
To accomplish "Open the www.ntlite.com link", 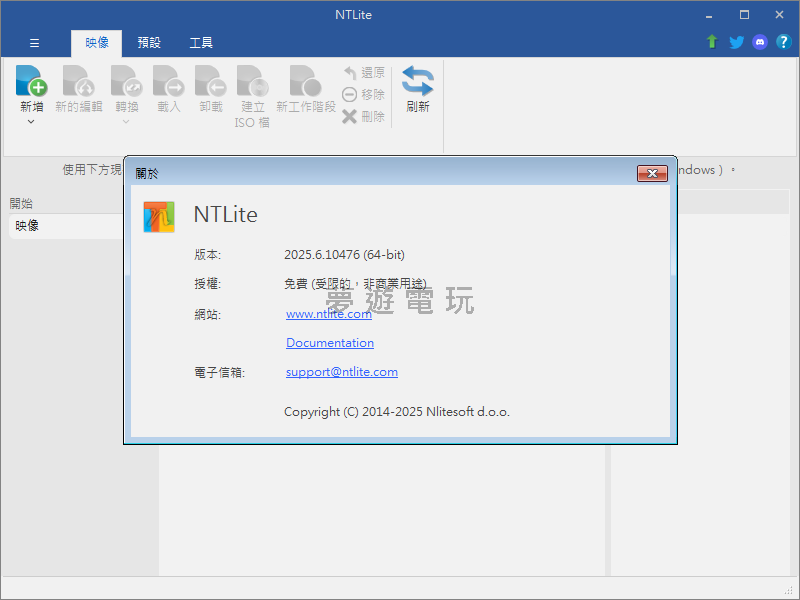I will coord(329,314).
